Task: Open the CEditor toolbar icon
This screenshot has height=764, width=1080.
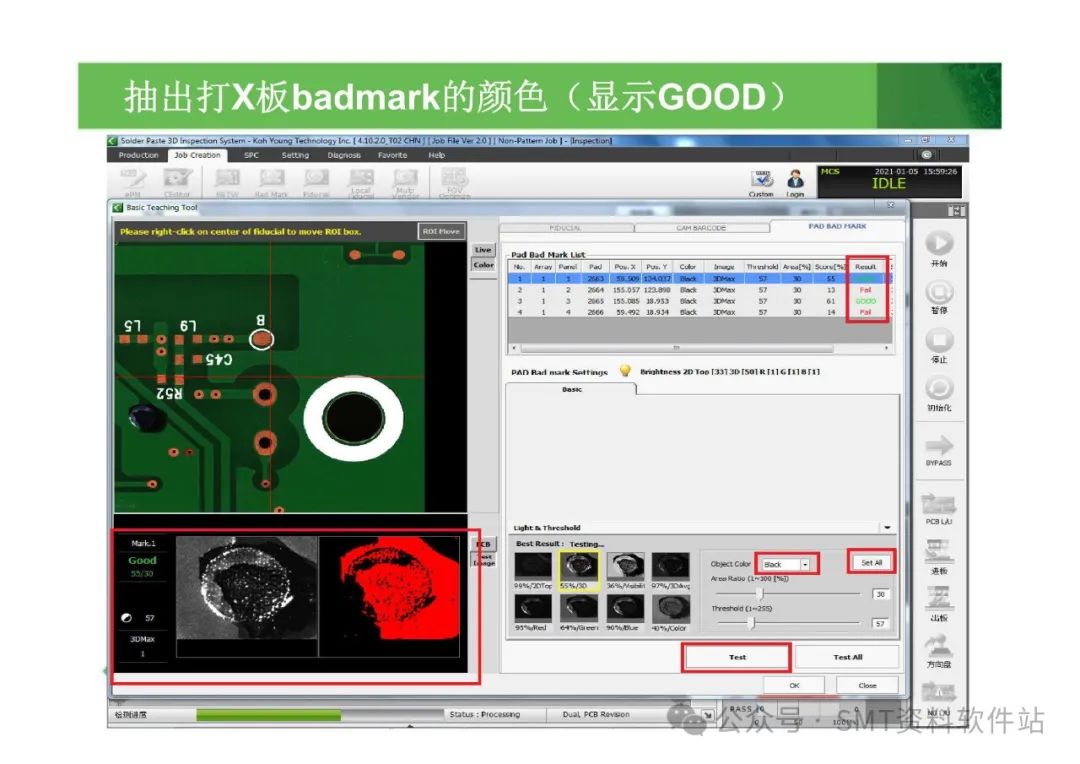Action: click(x=177, y=180)
